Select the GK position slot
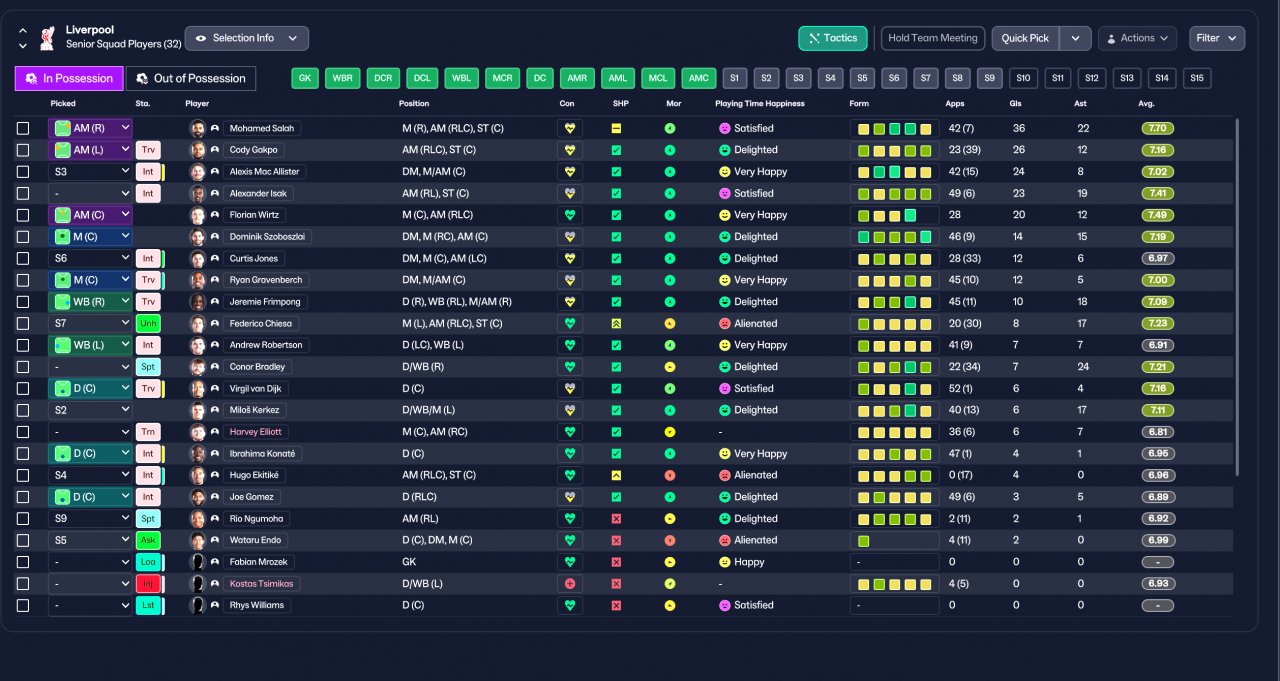Screen dimensions: 1280x681 click(x=305, y=78)
